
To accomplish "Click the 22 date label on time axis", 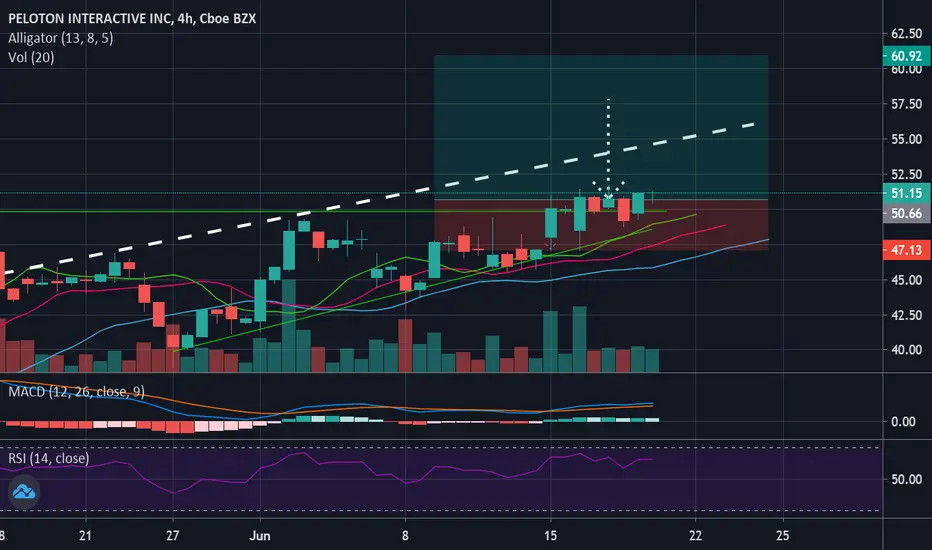I will click(695, 536).
